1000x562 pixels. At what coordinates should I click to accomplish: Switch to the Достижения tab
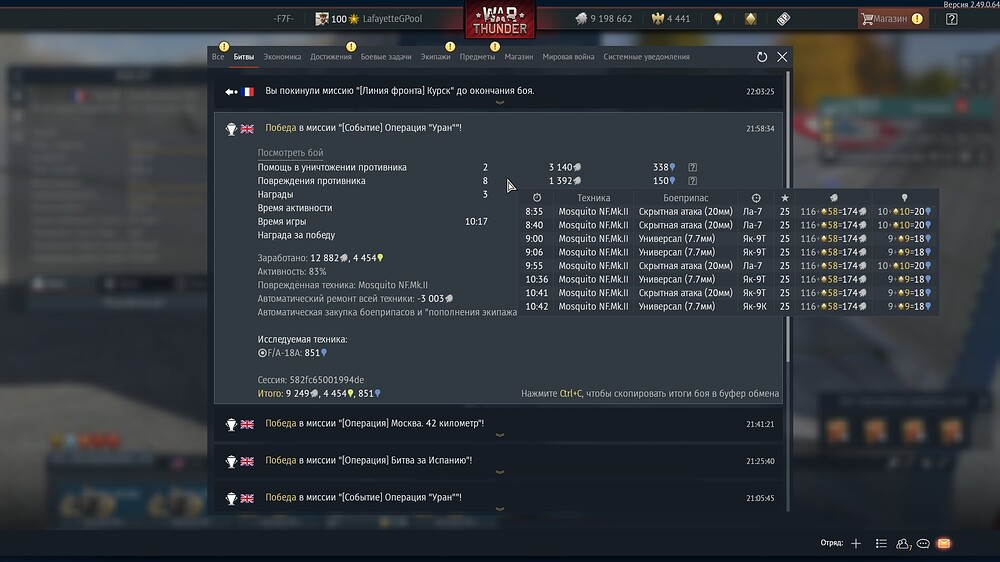coord(330,57)
